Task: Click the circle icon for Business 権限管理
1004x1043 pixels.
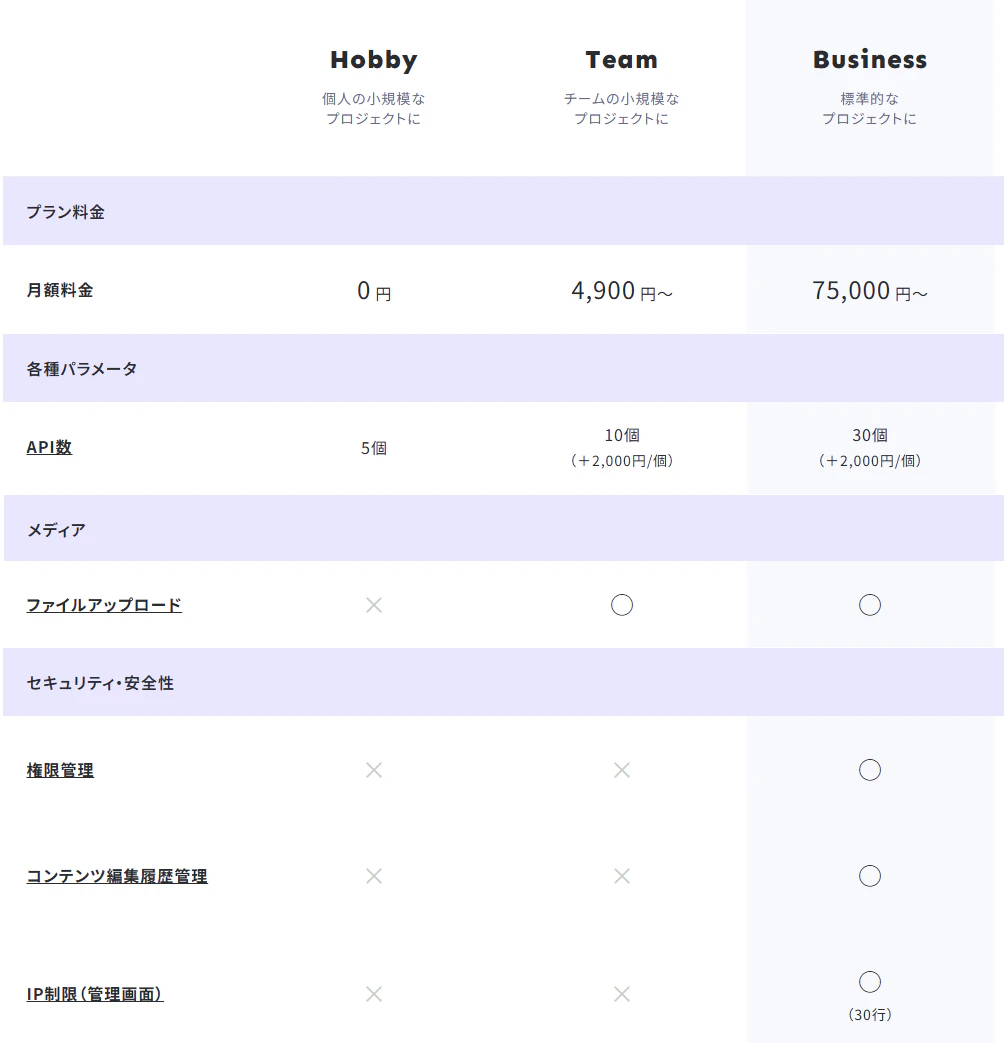Action: [870, 770]
